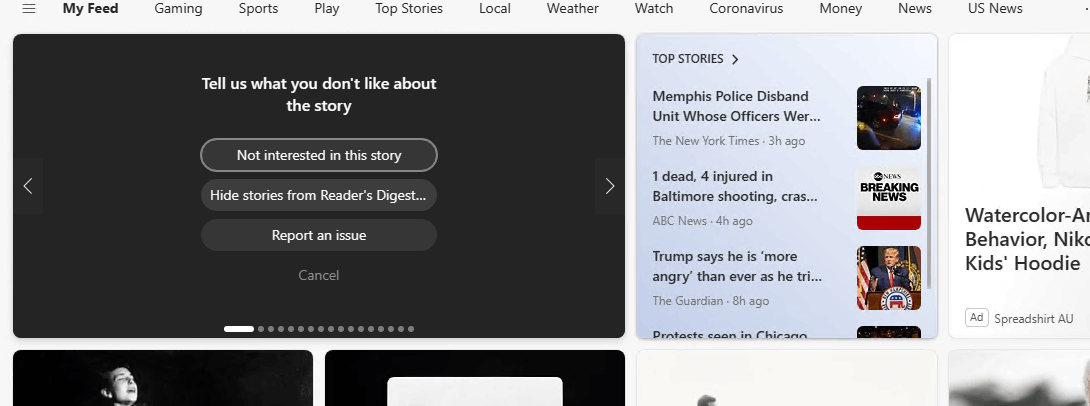Open Baltimore shooting story headline
The width and height of the screenshot is (1090, 406).
(735, 186)
